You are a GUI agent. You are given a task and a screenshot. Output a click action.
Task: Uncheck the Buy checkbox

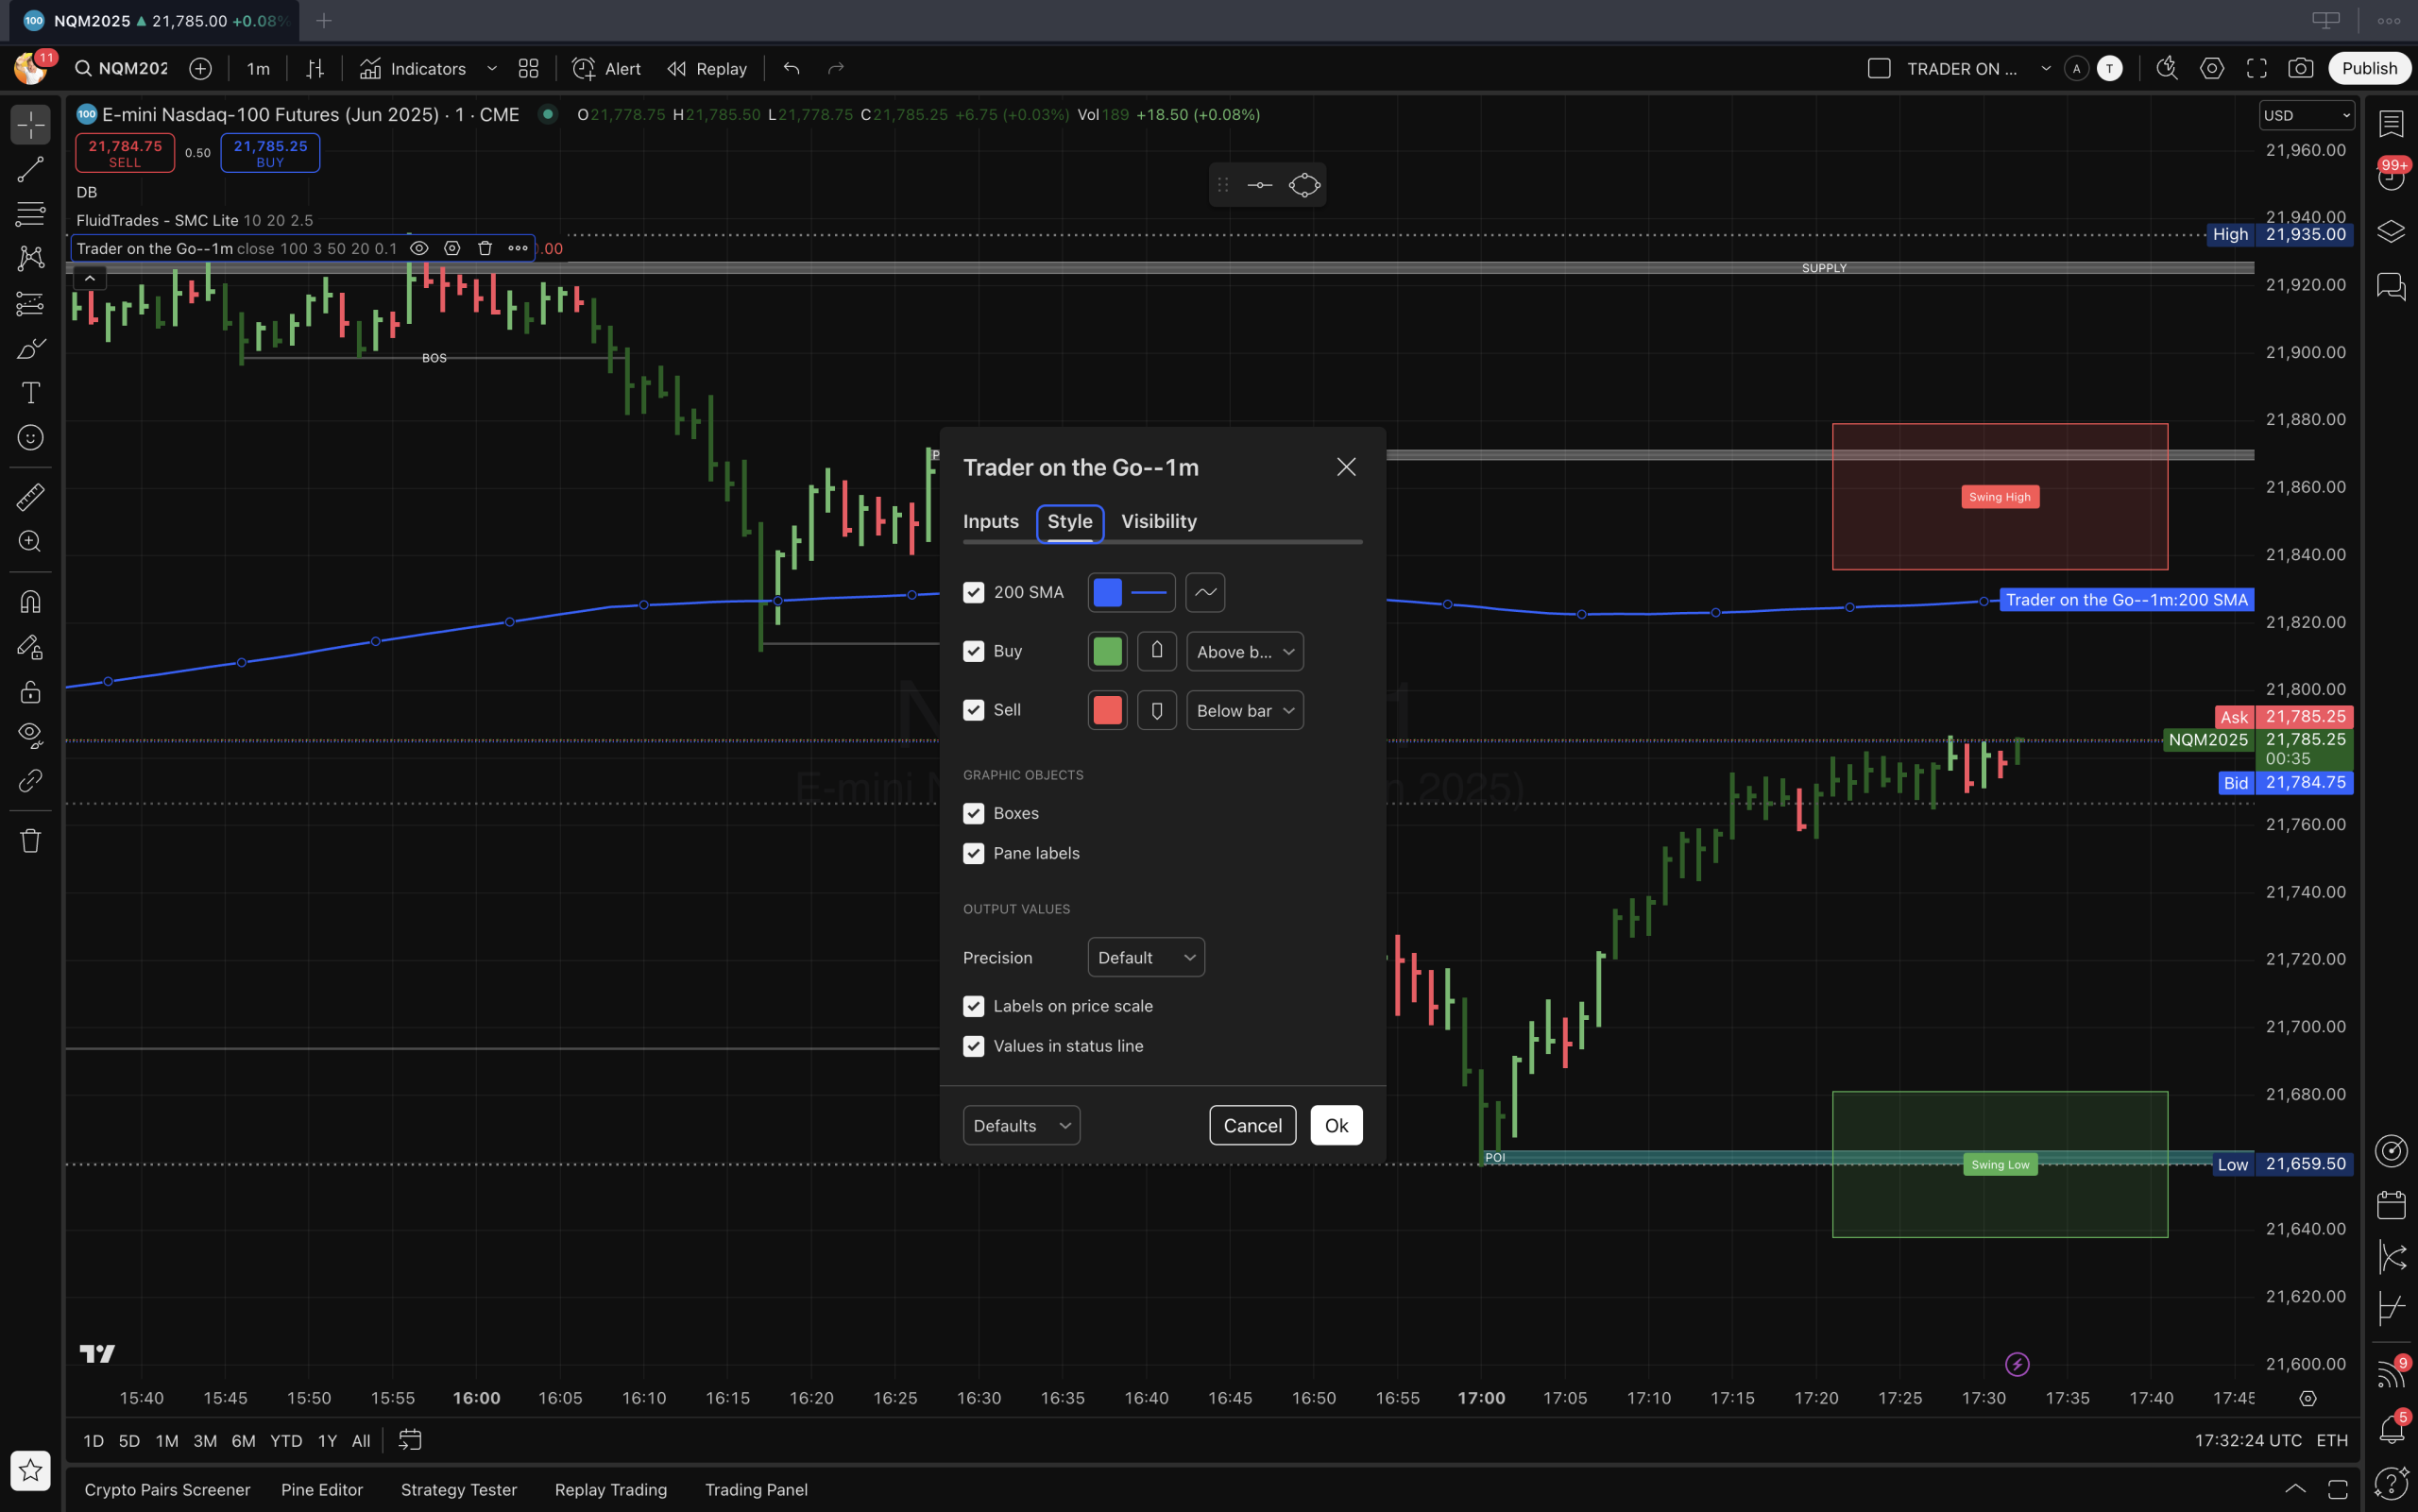[973, 651]
